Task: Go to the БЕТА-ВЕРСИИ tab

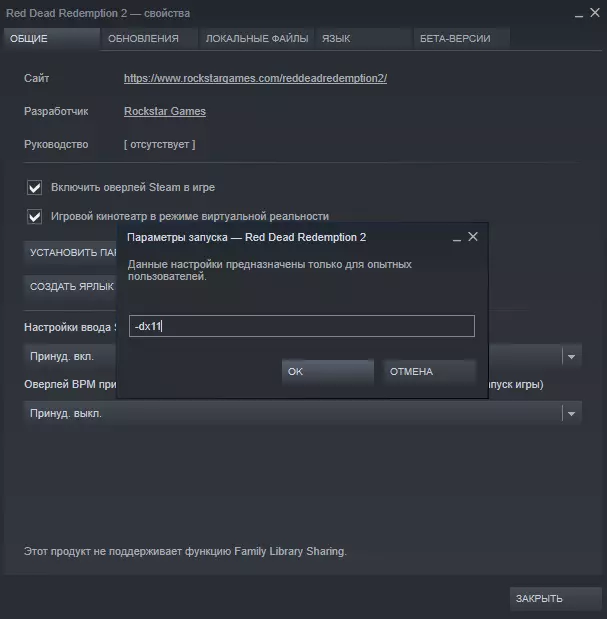Action: (x=461, y=38)
